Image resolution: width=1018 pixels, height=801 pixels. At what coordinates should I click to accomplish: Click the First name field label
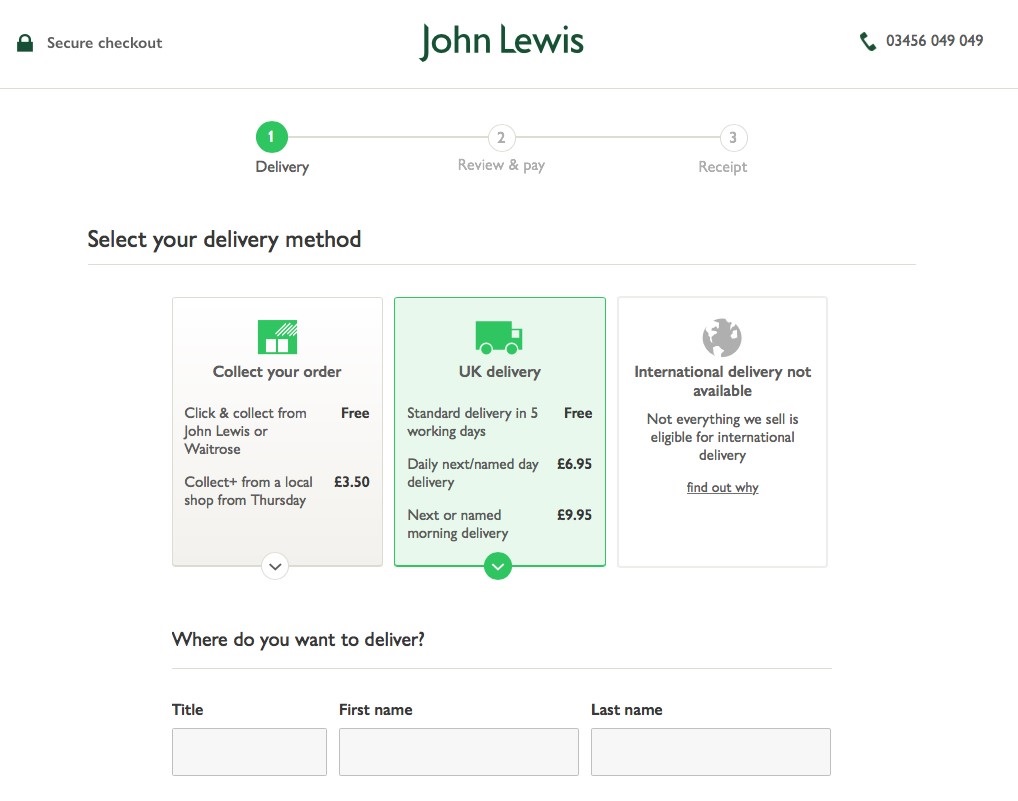(376, 710)
